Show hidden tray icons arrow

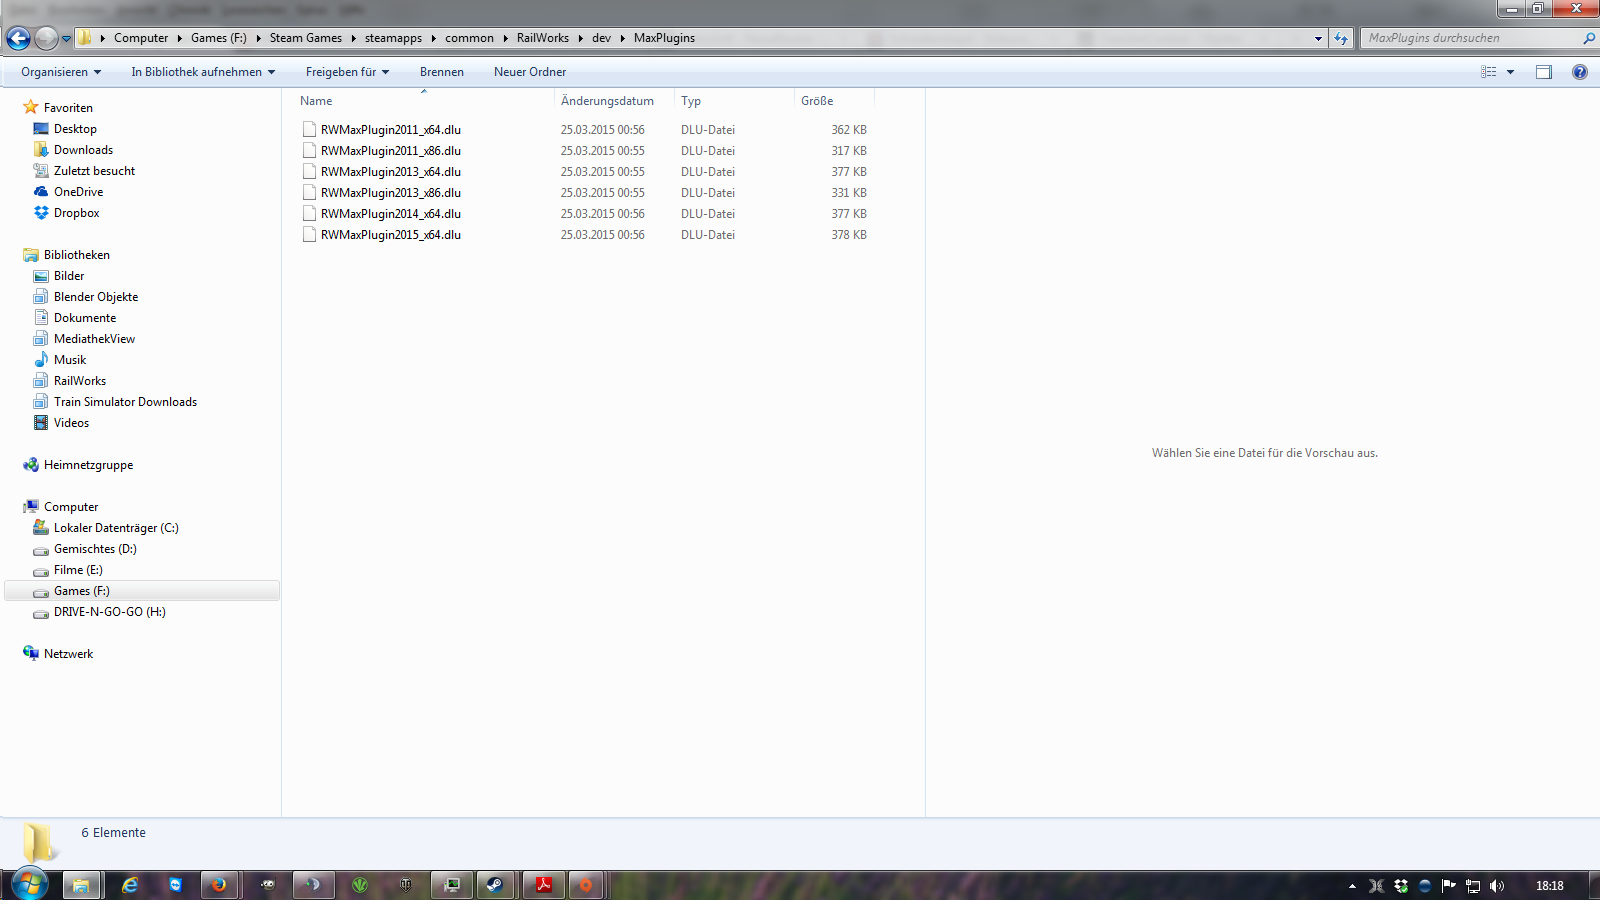[1352, 886]
